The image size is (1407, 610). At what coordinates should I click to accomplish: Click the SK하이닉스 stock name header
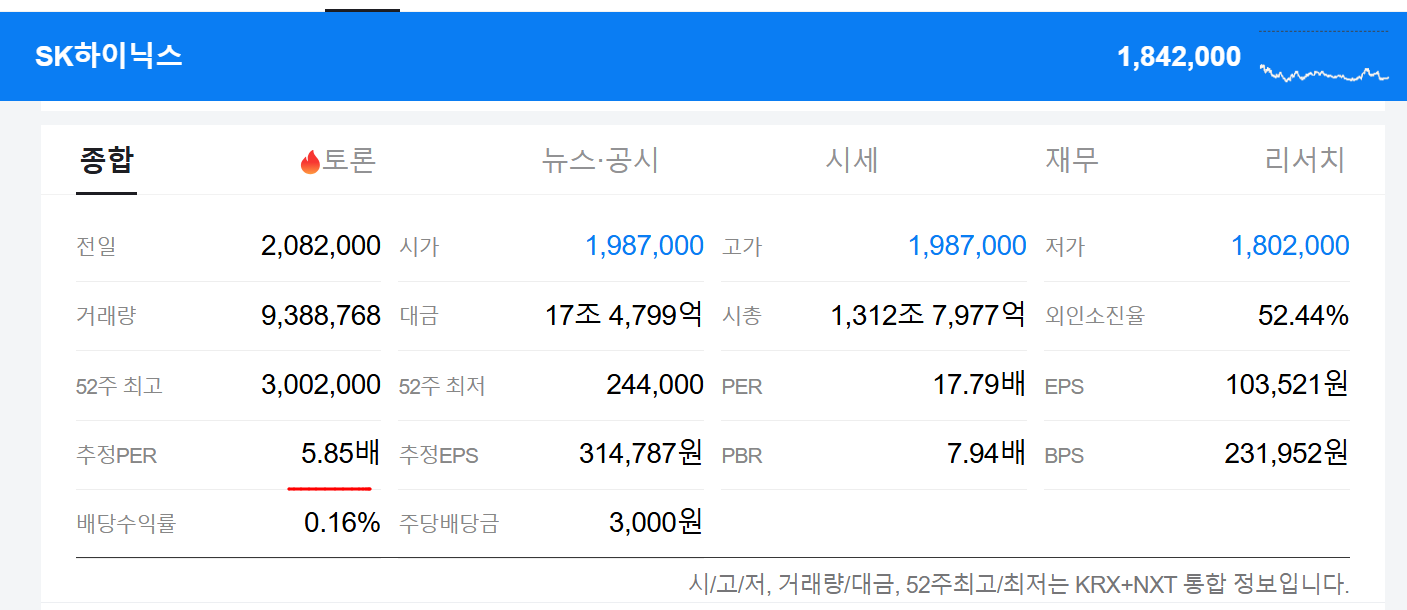coord(109,56)
